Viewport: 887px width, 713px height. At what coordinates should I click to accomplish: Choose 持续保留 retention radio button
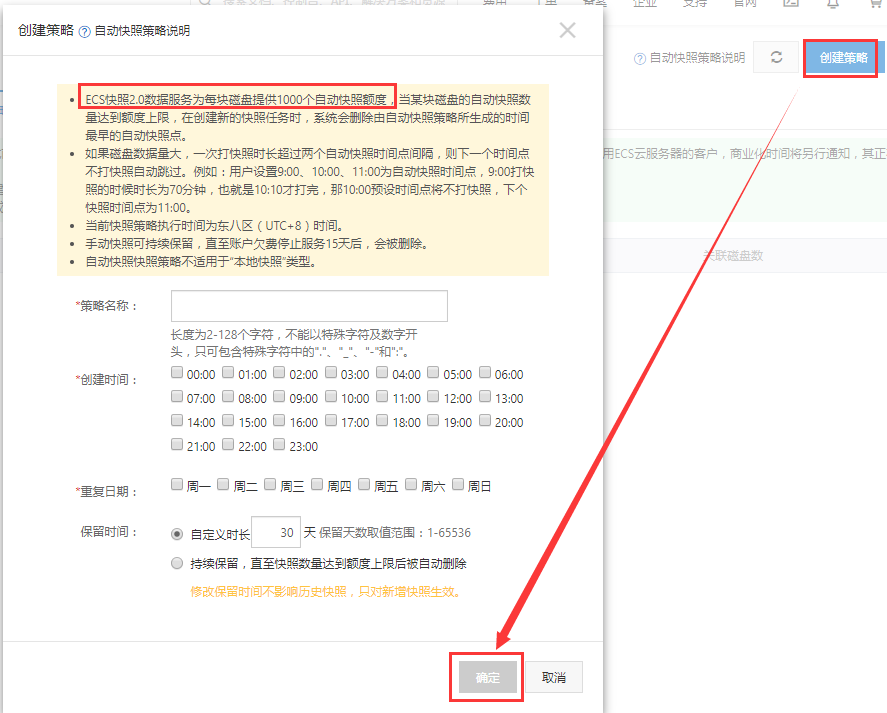point(177,563)
